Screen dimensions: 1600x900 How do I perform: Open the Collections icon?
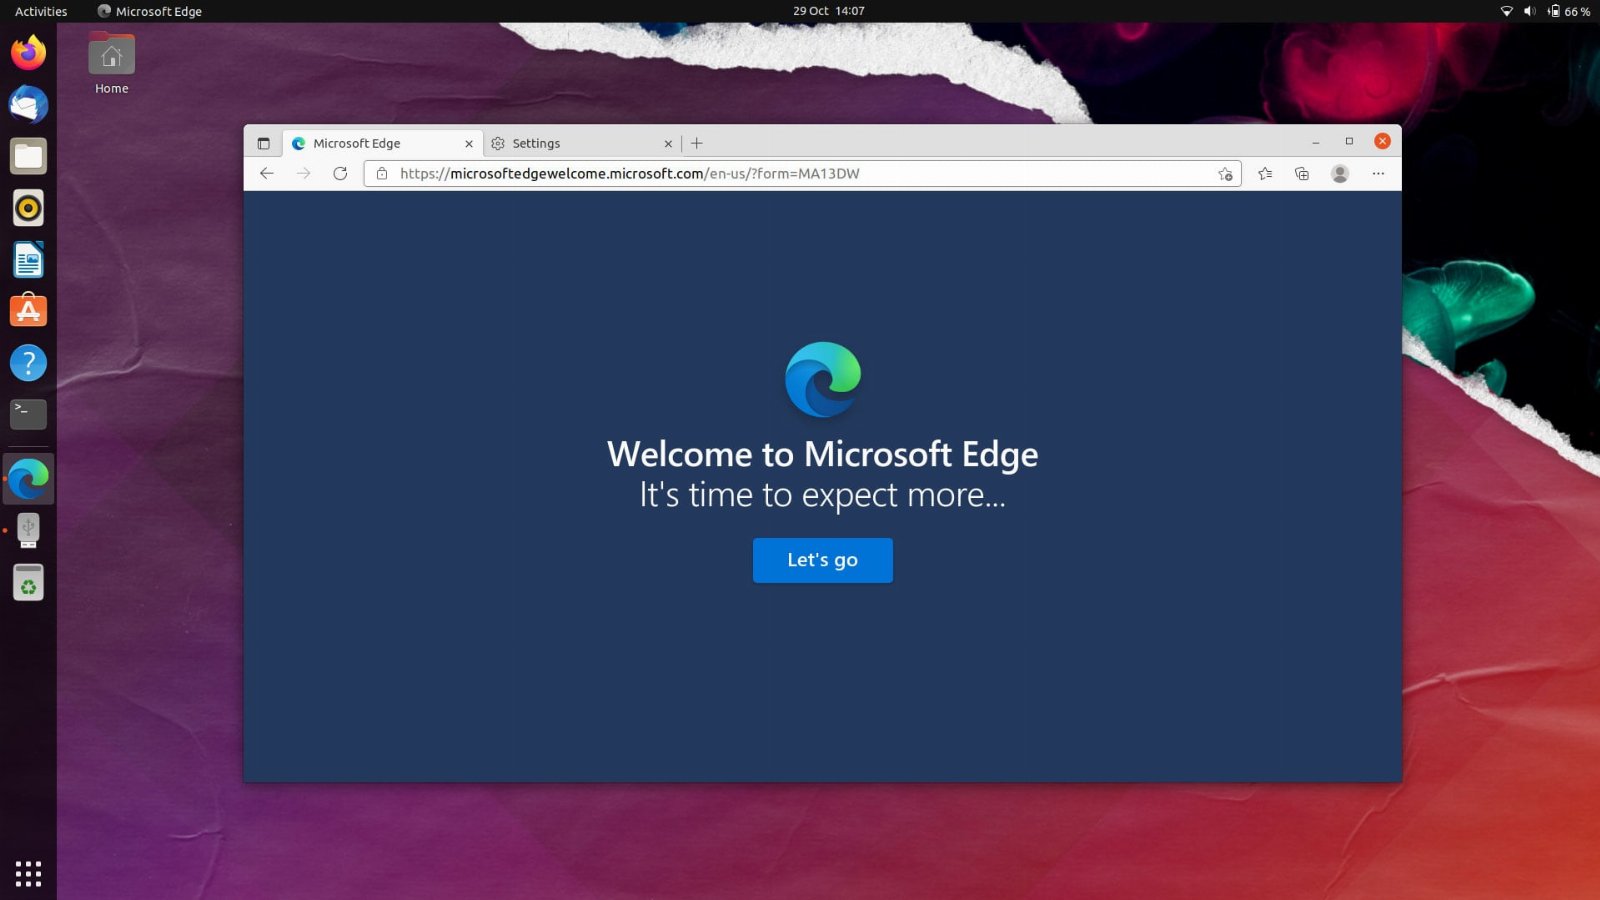(1302, 173)
